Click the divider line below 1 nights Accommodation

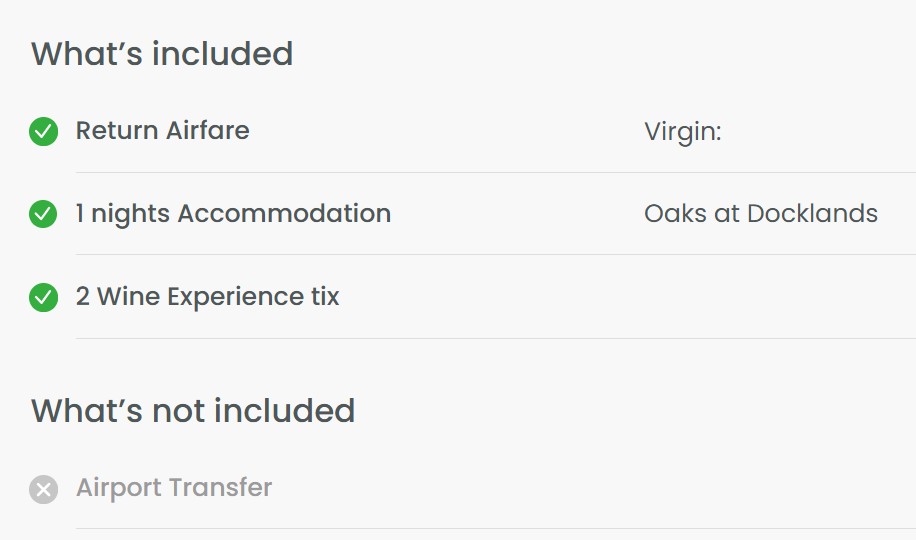[x=496, y=254]
